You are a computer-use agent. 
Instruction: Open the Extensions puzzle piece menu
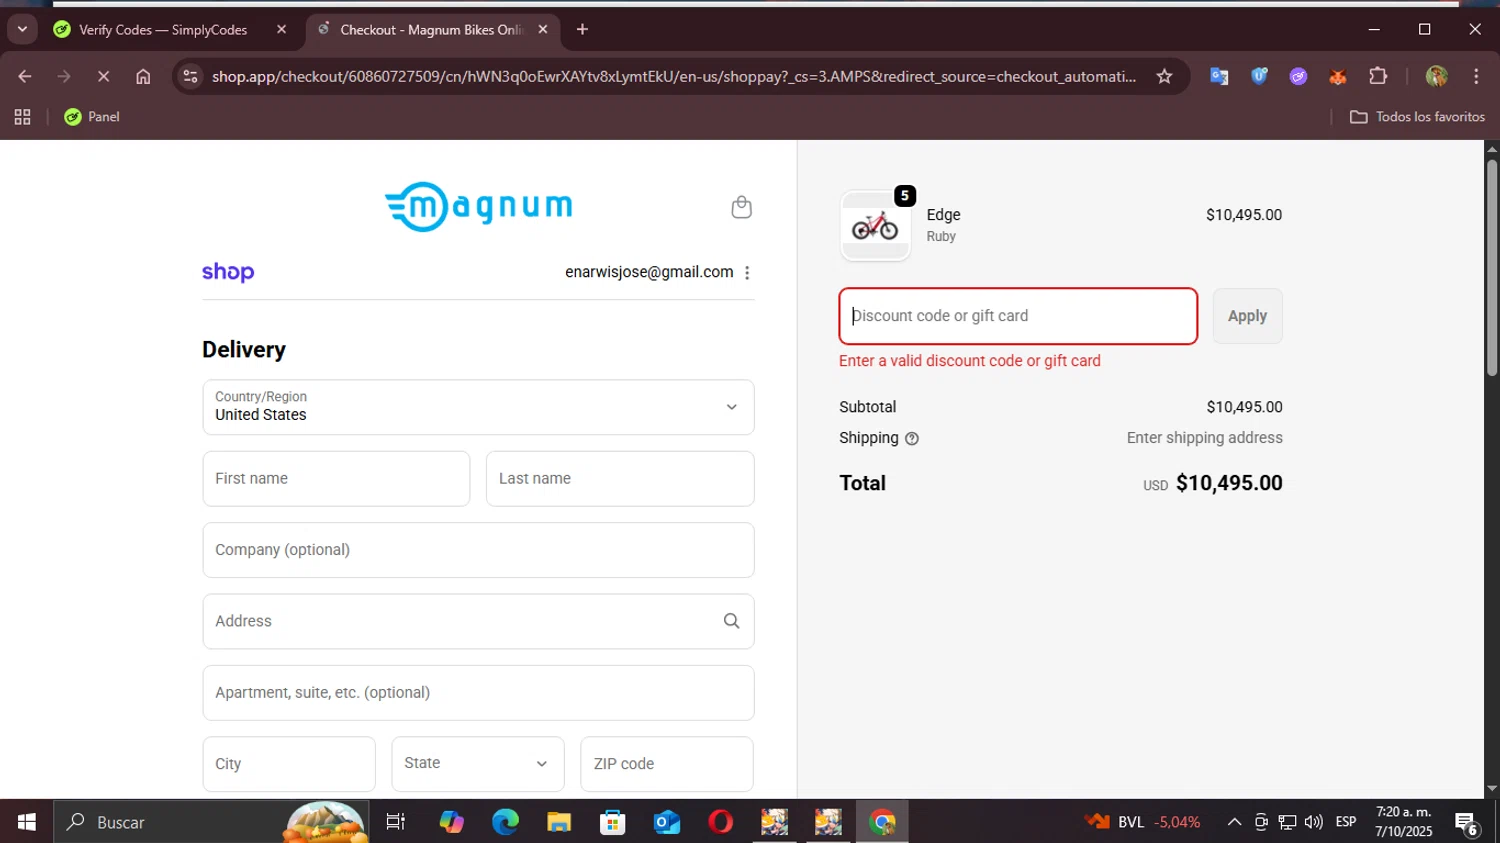pyautogui.click(x=1378, y=76)
